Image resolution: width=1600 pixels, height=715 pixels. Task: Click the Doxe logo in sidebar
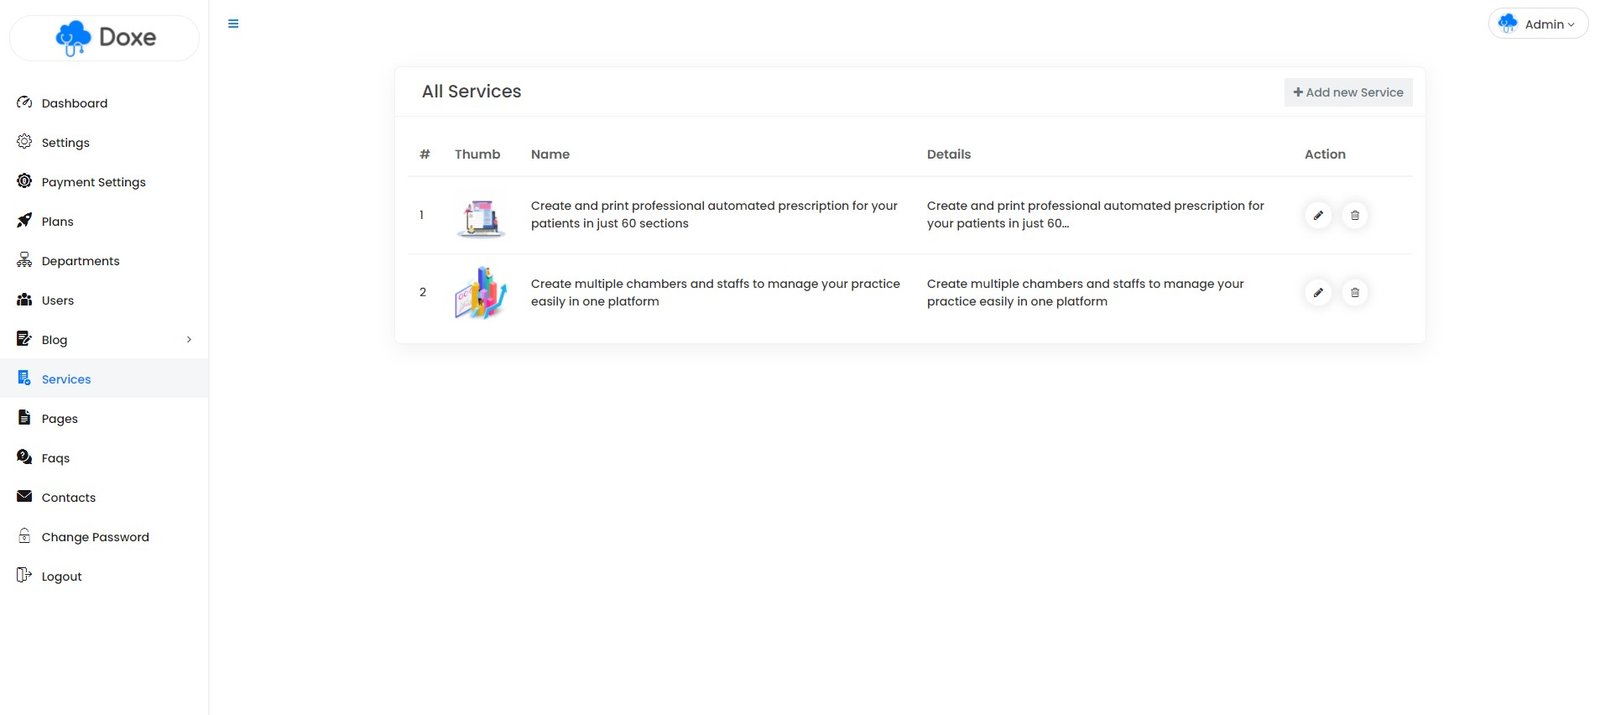[x=105, y=38]
